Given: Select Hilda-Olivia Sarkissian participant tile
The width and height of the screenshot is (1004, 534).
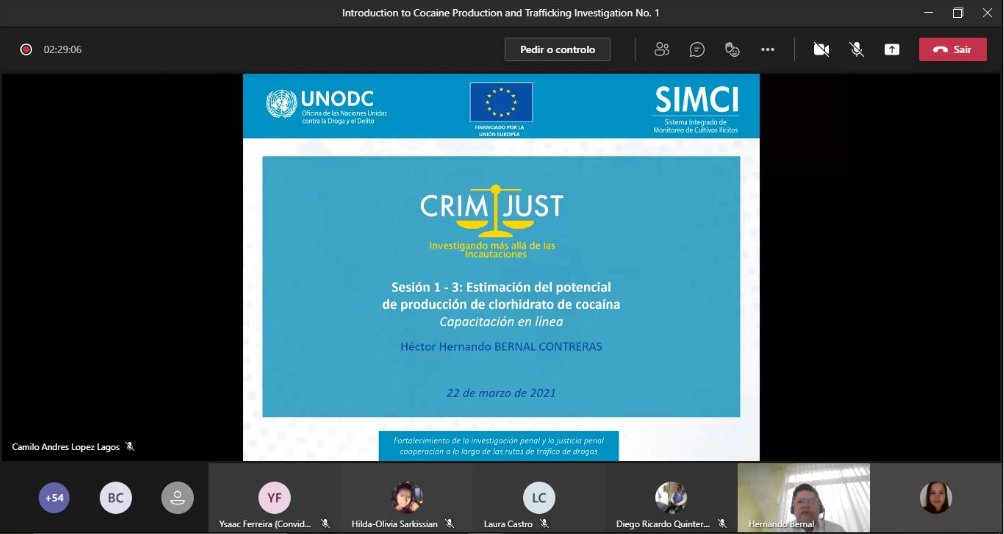Looking at the screenshot, I should [x=406, y=499].
